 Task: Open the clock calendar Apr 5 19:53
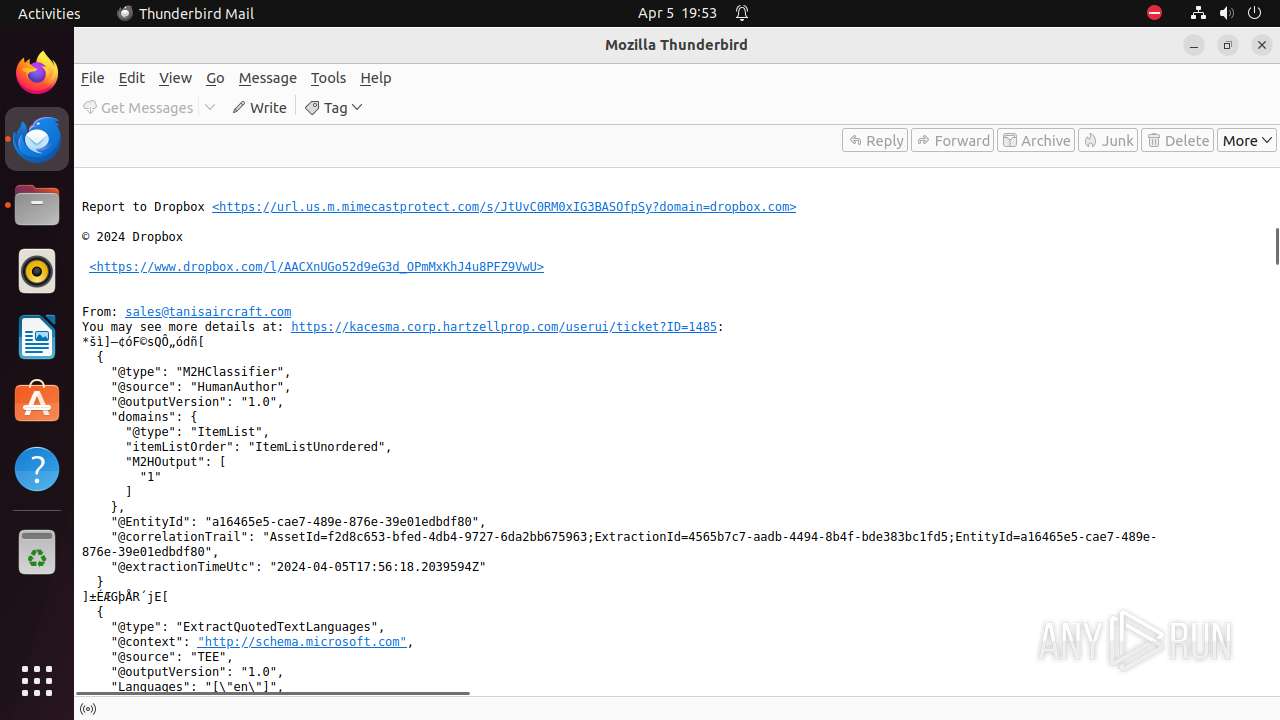(x=677, y=13)
